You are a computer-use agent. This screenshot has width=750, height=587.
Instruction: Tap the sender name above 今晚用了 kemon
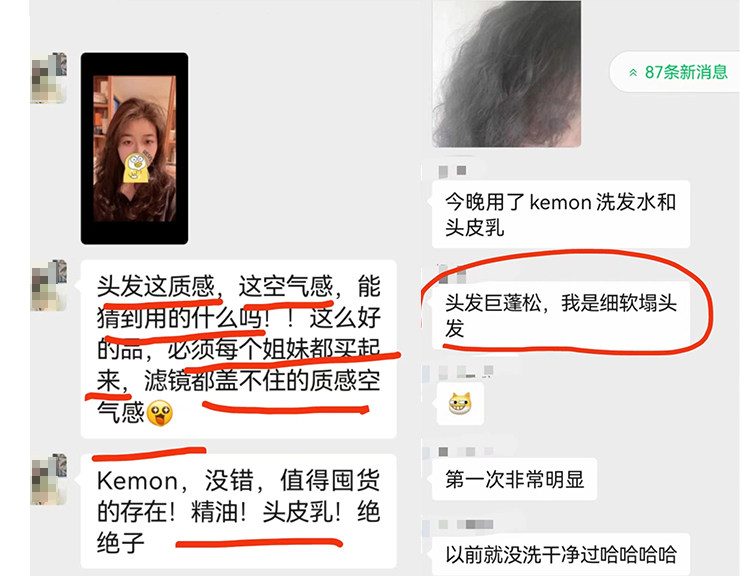pos(452,171)
